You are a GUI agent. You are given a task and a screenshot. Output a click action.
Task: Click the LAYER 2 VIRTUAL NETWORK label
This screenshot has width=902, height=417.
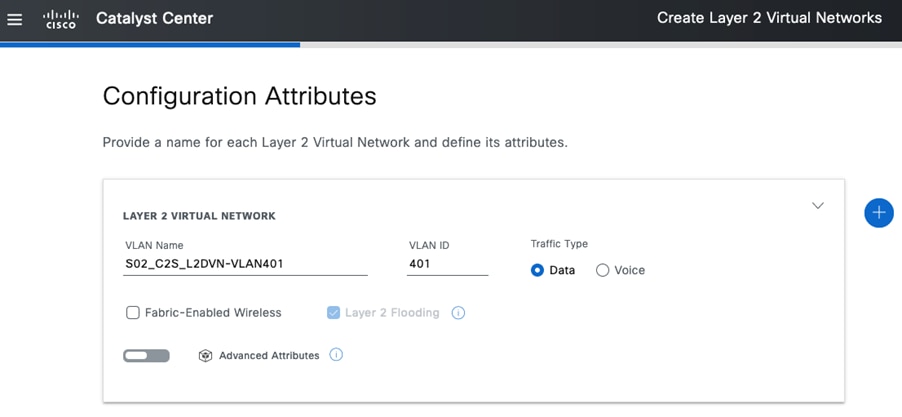199,216
